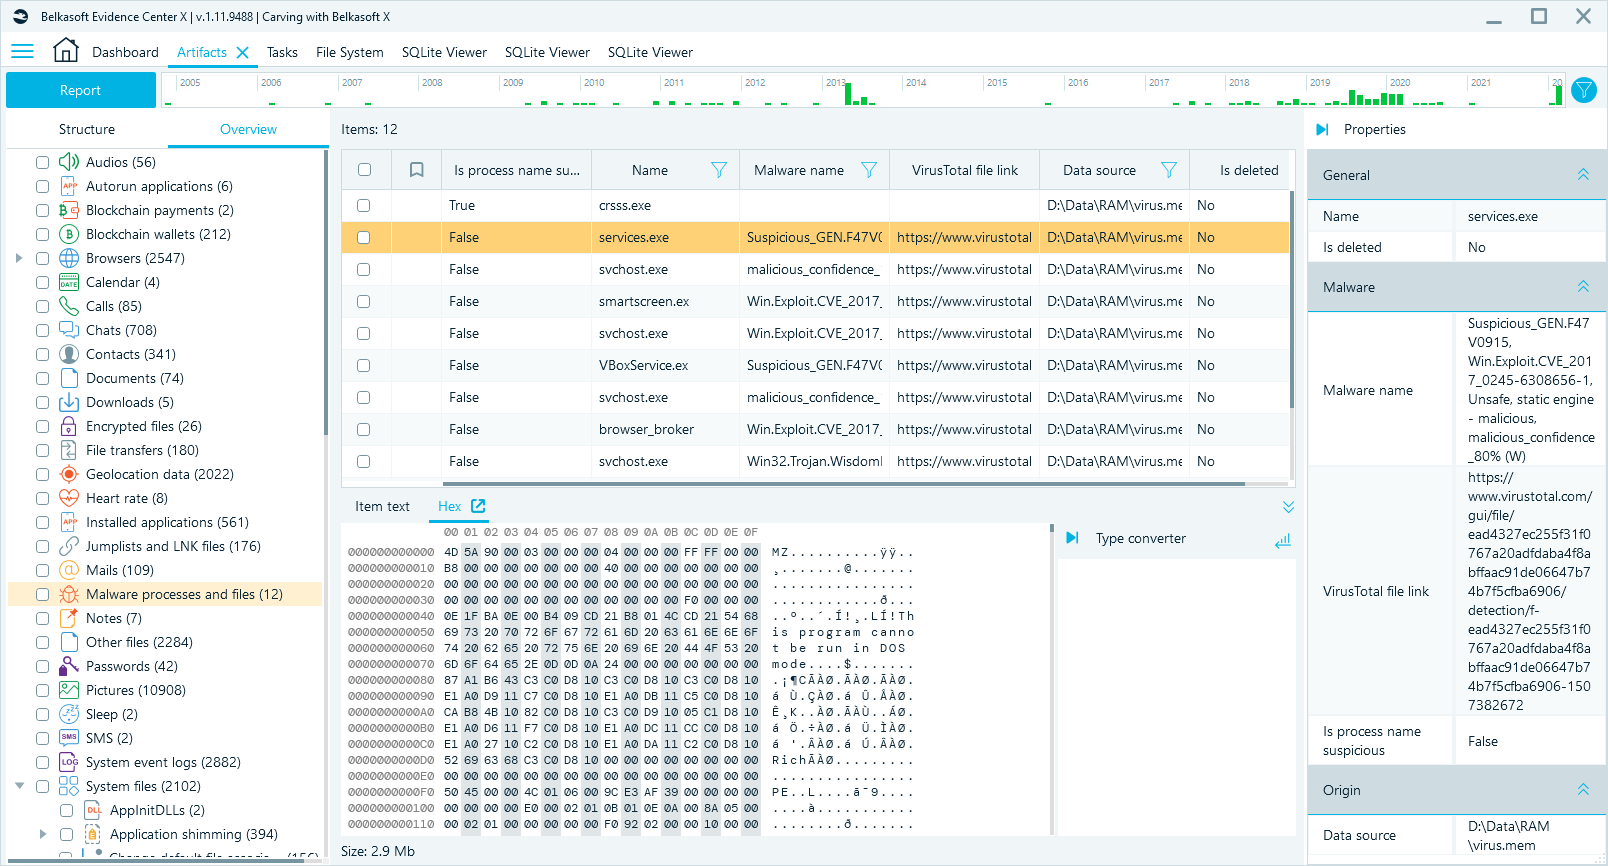
Task: Open VirusTotal link for smartscreen.ex row
Action: point(964,301)
